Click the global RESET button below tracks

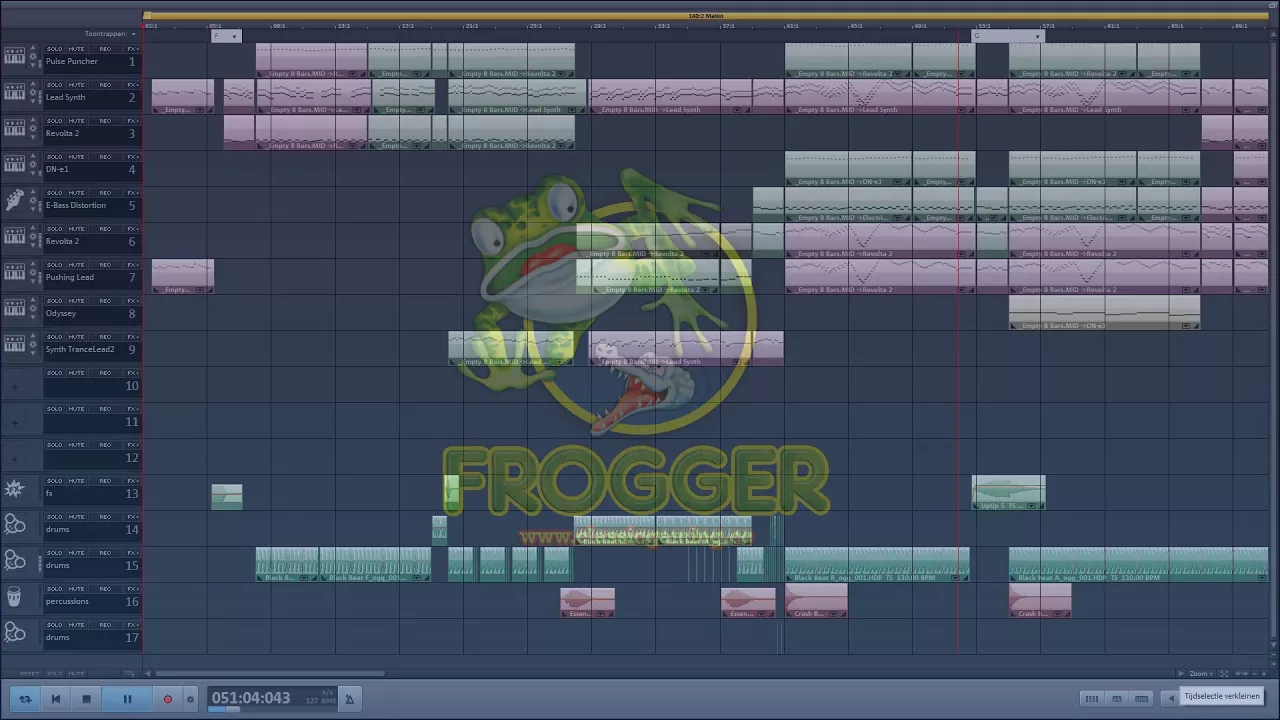30,674
